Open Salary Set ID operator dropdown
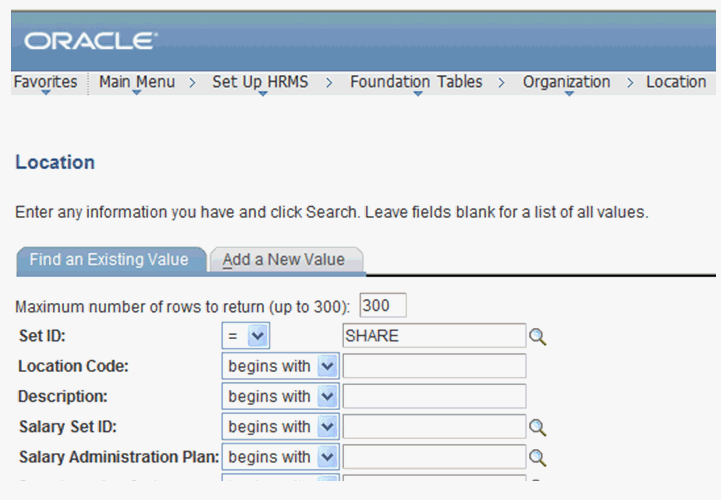 [280, 427]
